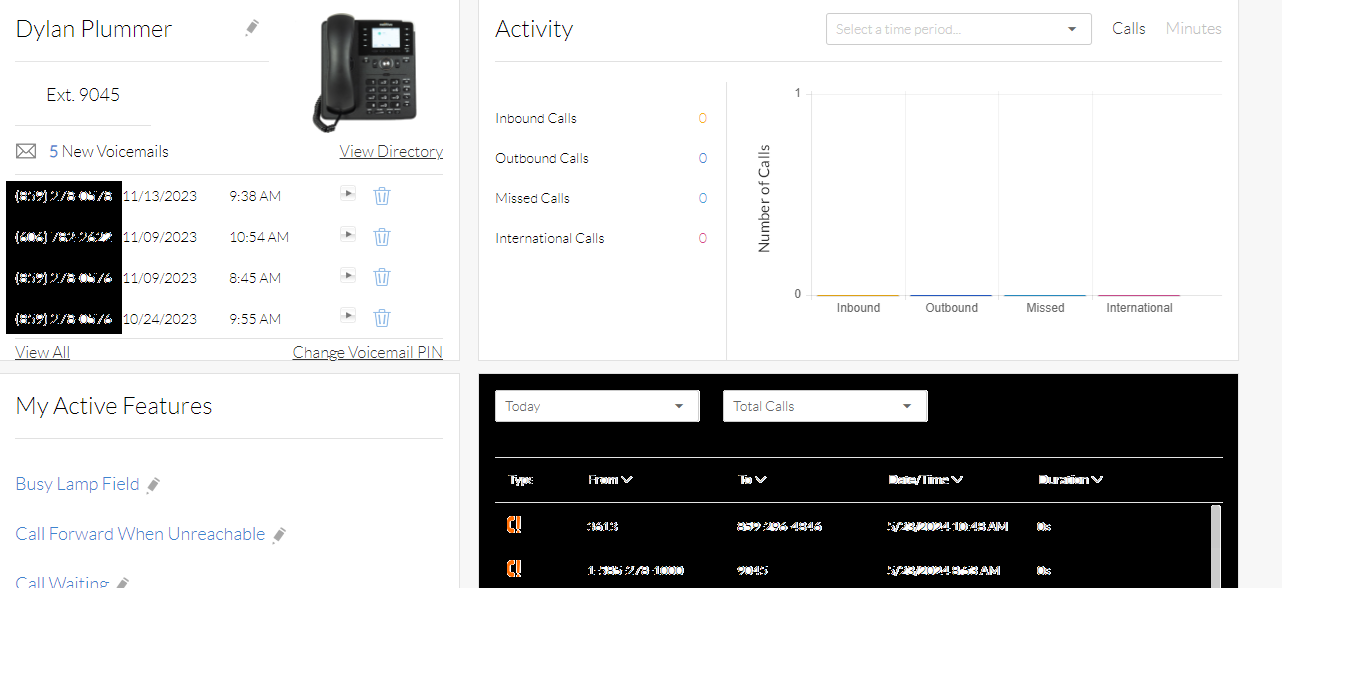
Task: Delete the 11/13/2023 9:38 AM voicemail
Action: coord(382,196)
